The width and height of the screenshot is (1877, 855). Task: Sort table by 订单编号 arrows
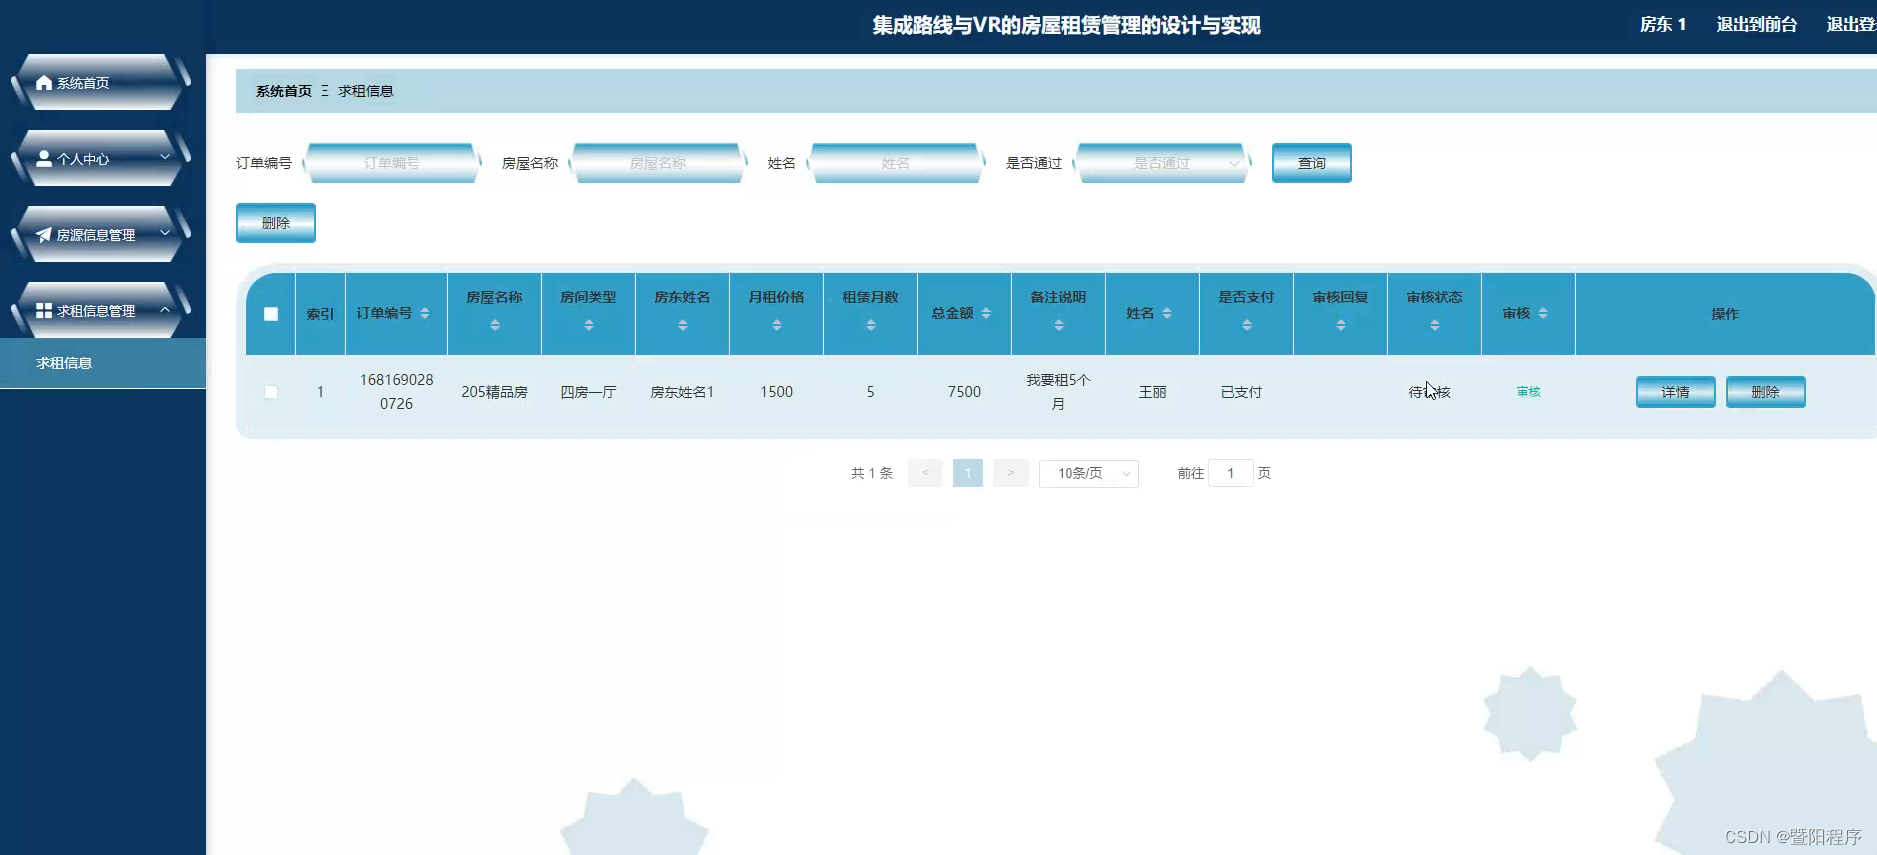(x=425, y=313)
